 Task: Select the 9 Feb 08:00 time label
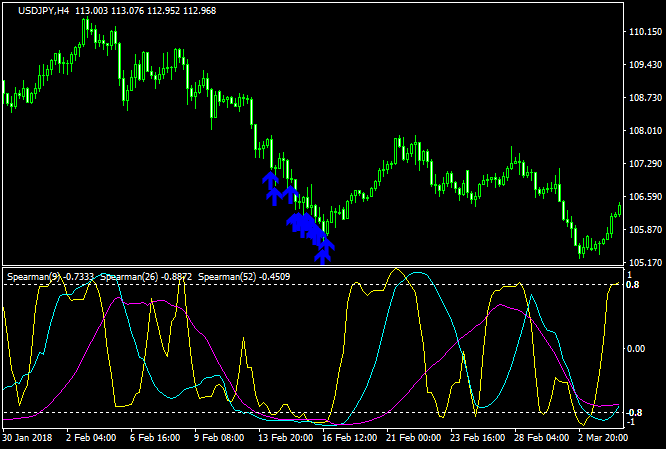[219, 438]
